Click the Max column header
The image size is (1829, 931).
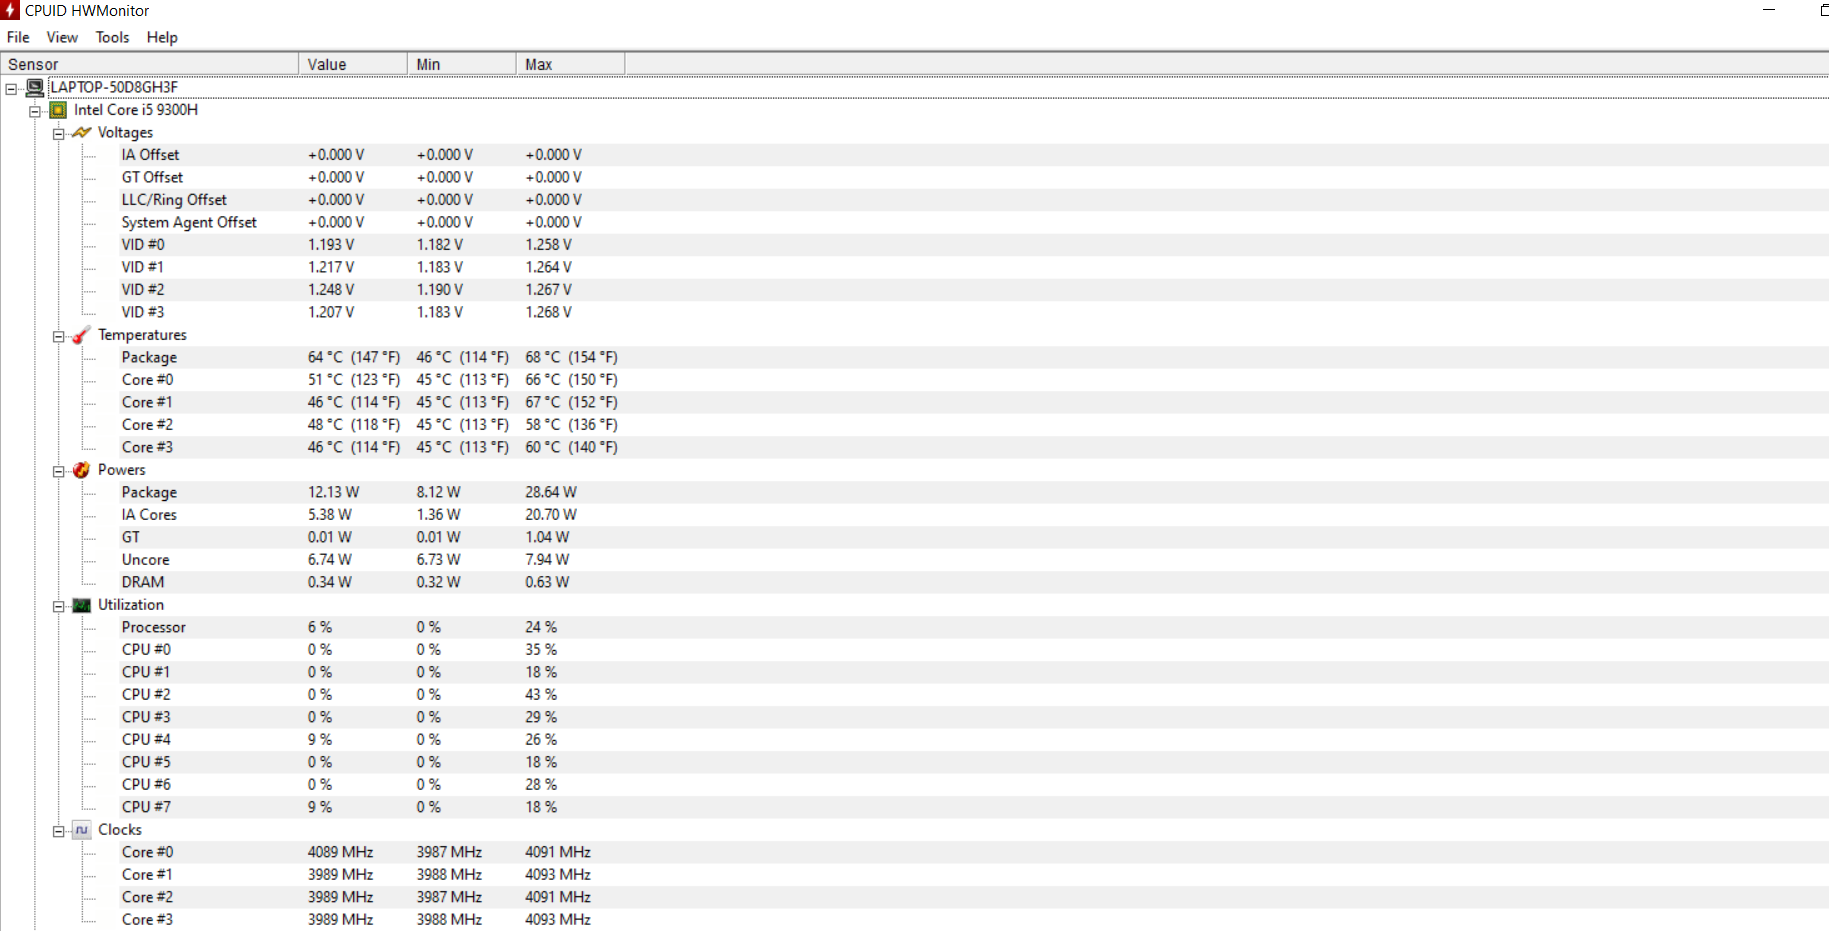point(571,64)
